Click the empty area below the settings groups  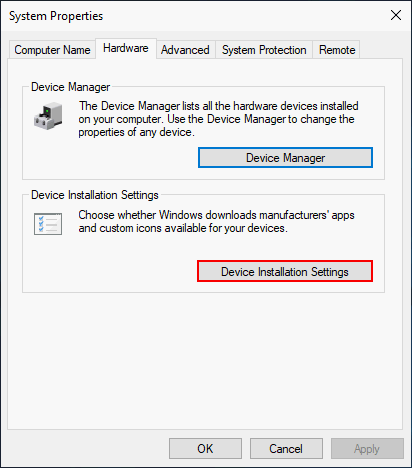pos(205,360)
